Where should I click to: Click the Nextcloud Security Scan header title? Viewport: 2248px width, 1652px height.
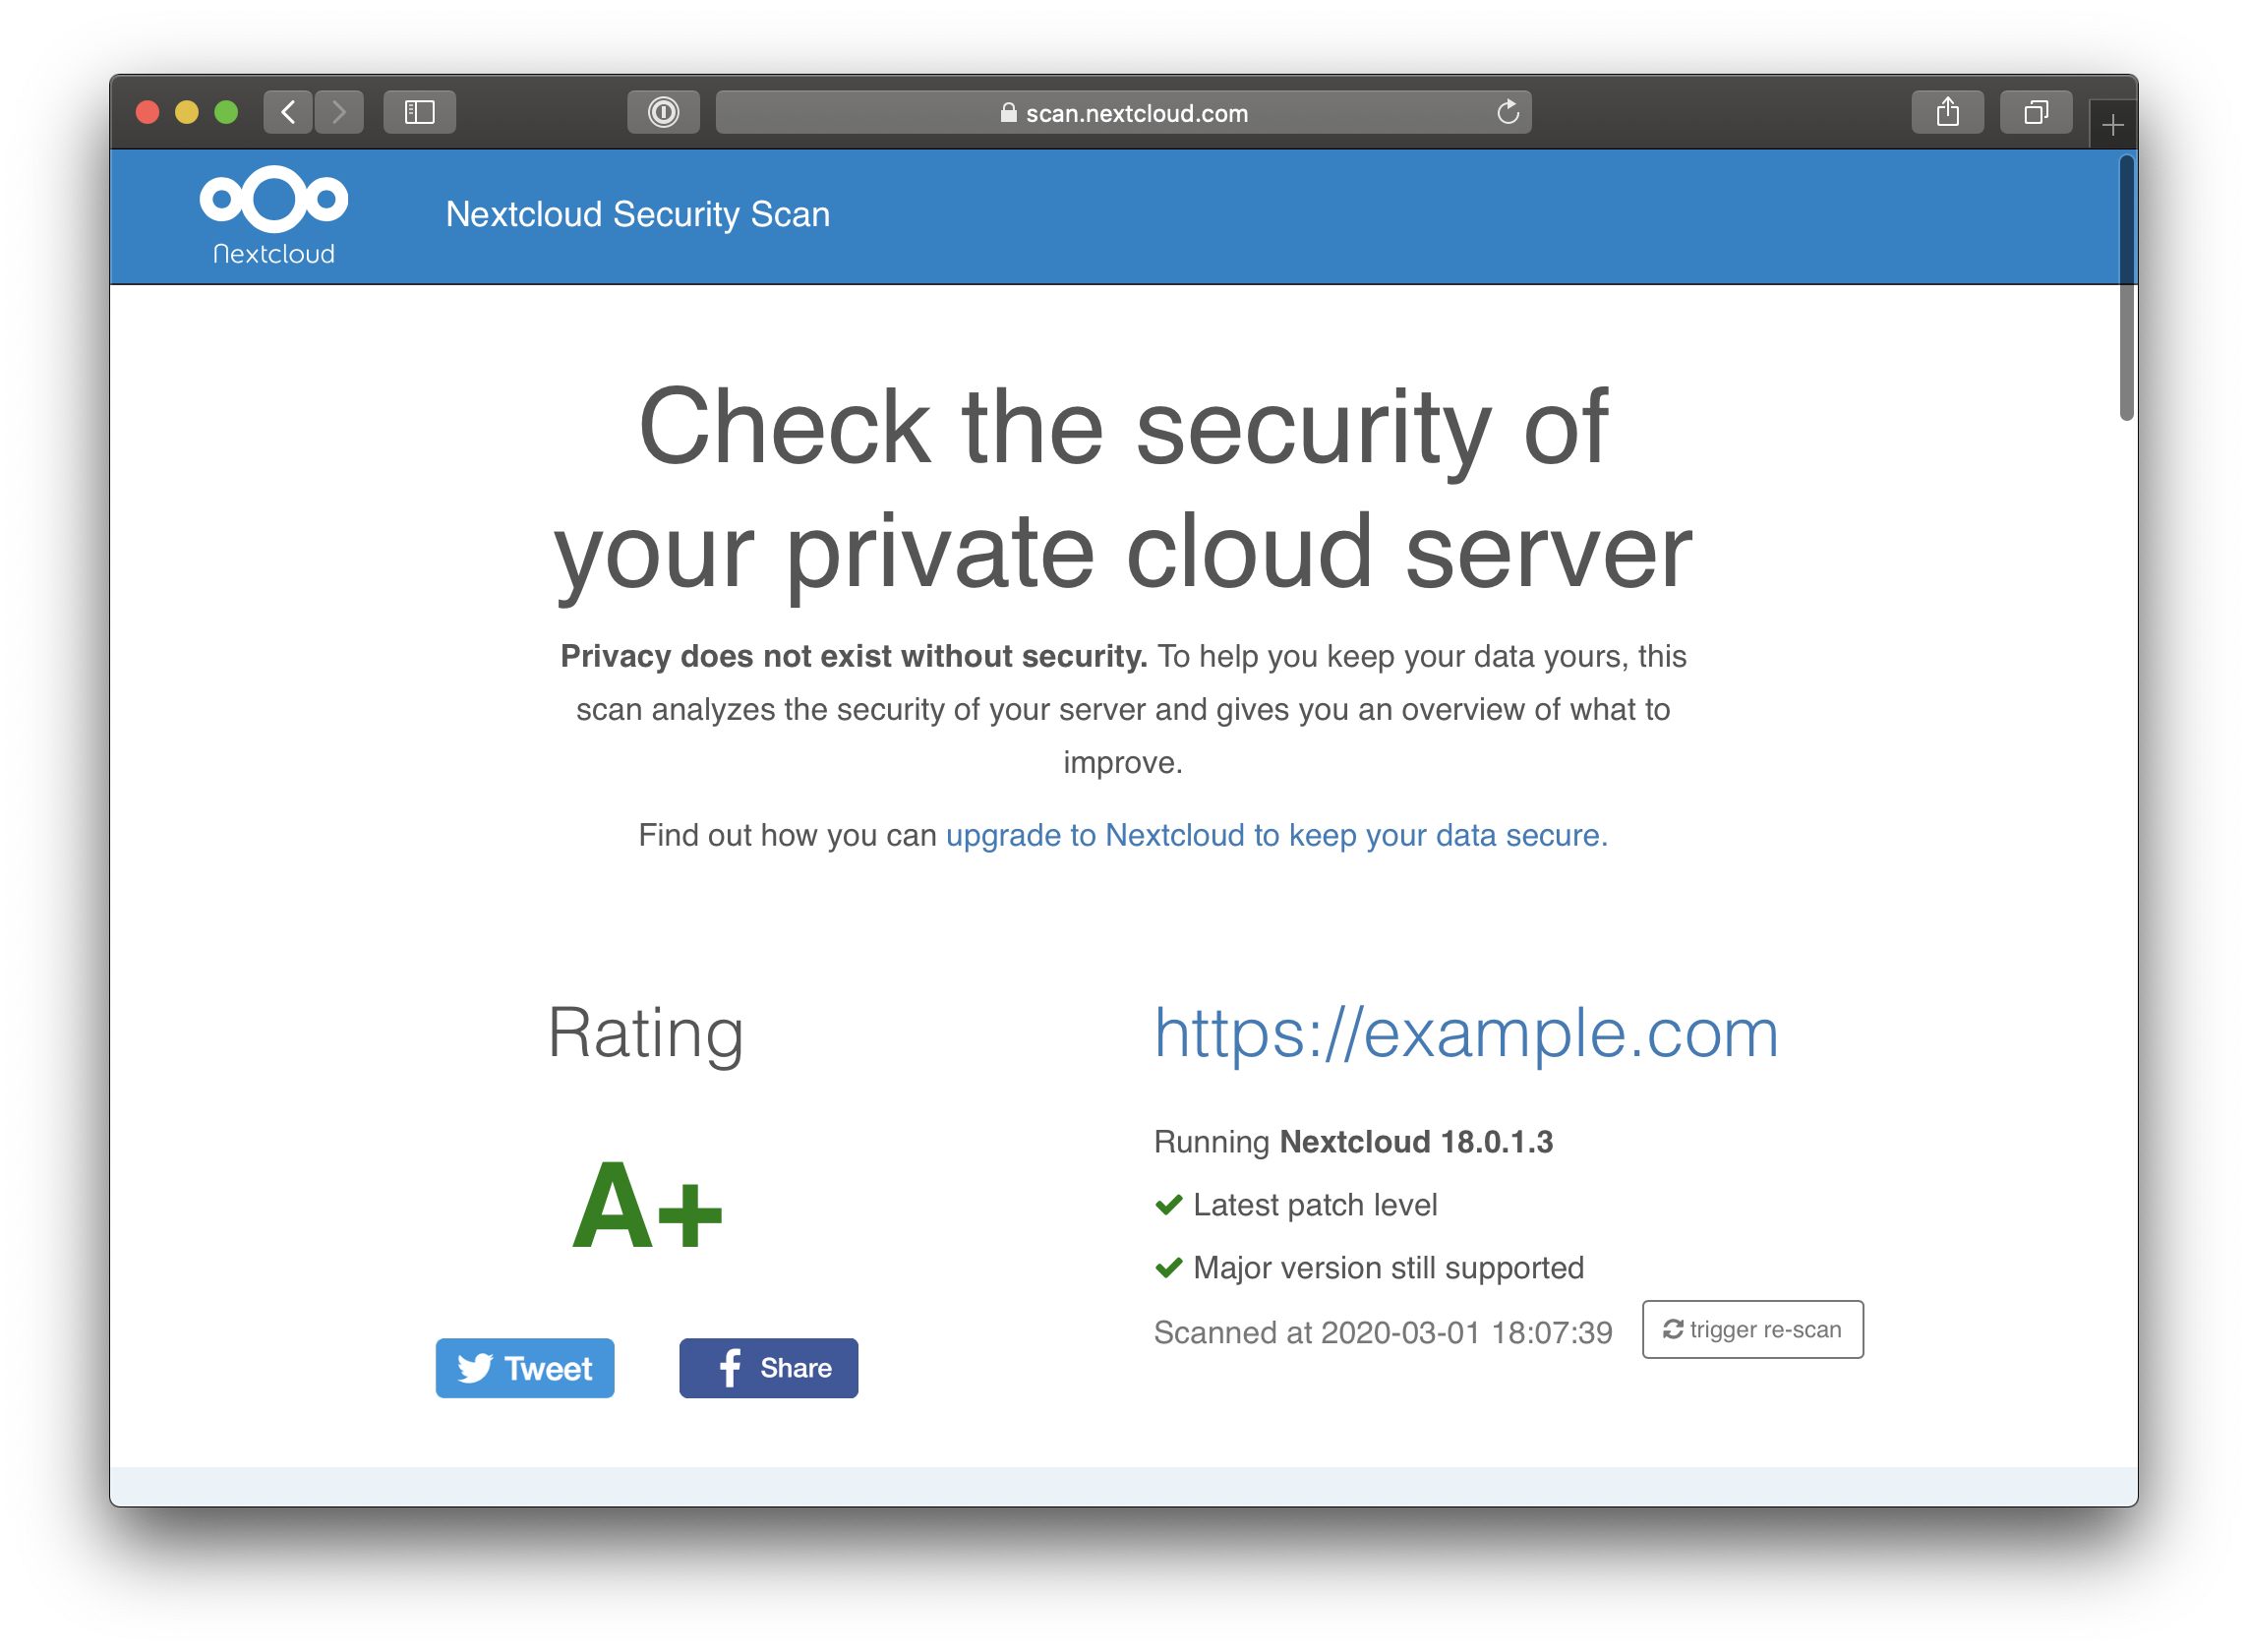pos(638,214)
